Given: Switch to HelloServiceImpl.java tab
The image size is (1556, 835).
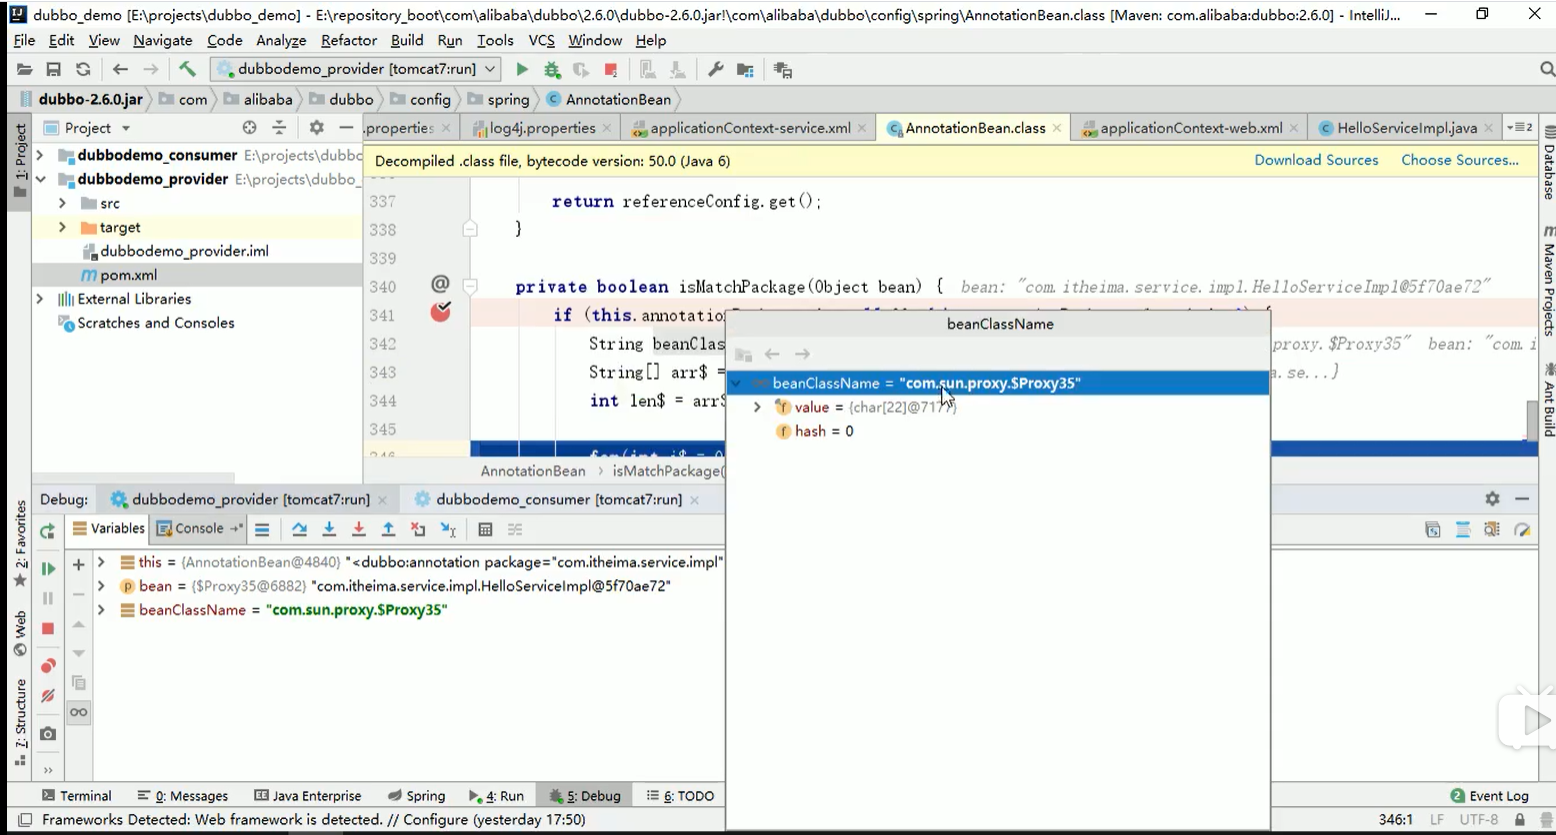Looking at the screenshot, I should click(1406, 128).
